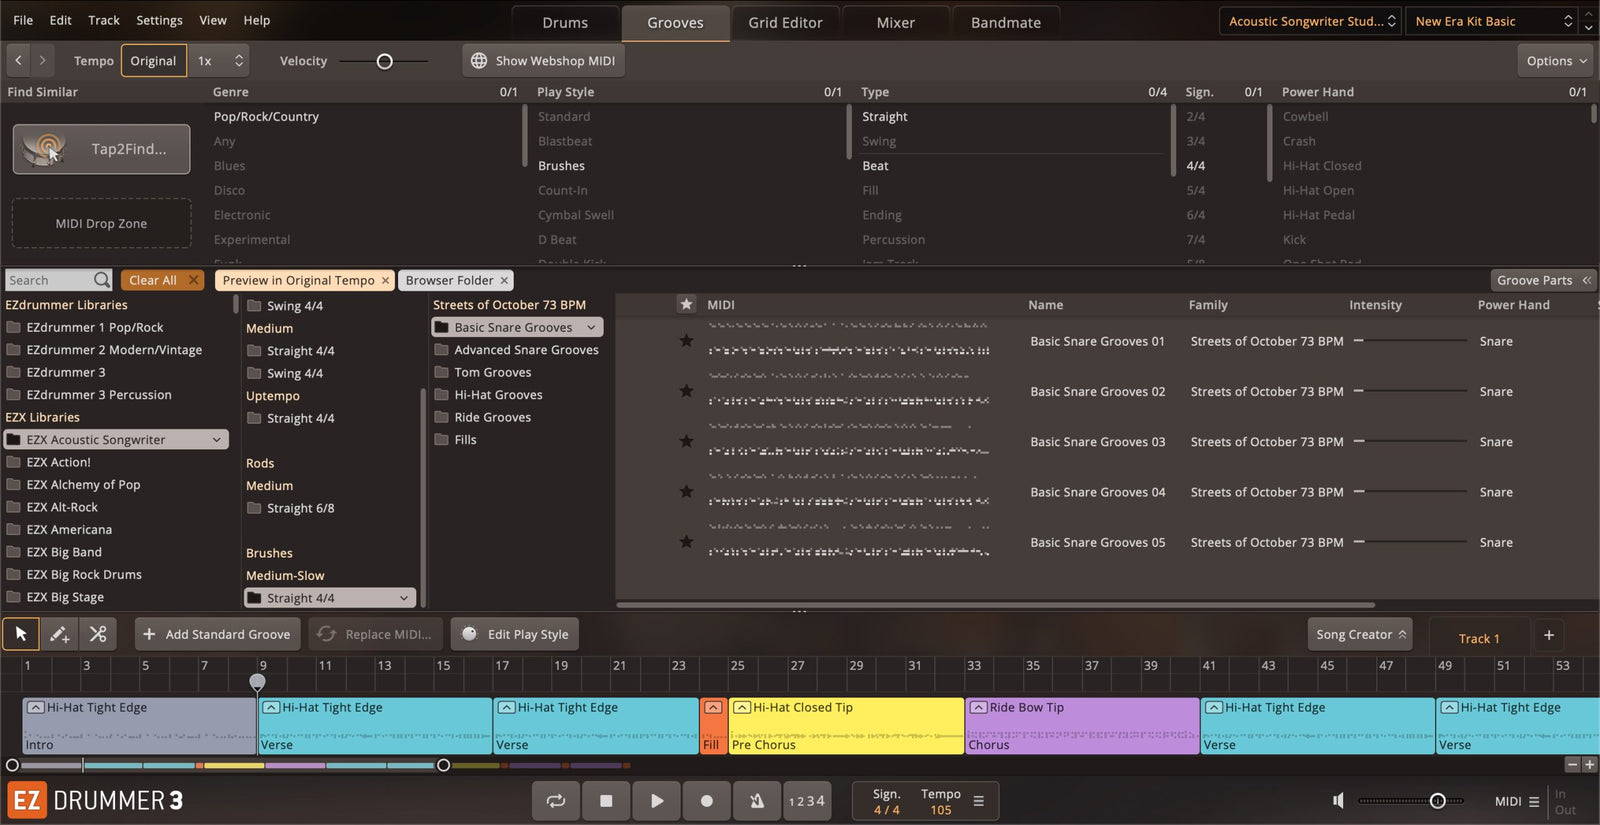Favorite Basic Snare Grooves 03
This screenshot has width=1600, height=825.
(x=686, y=441)
